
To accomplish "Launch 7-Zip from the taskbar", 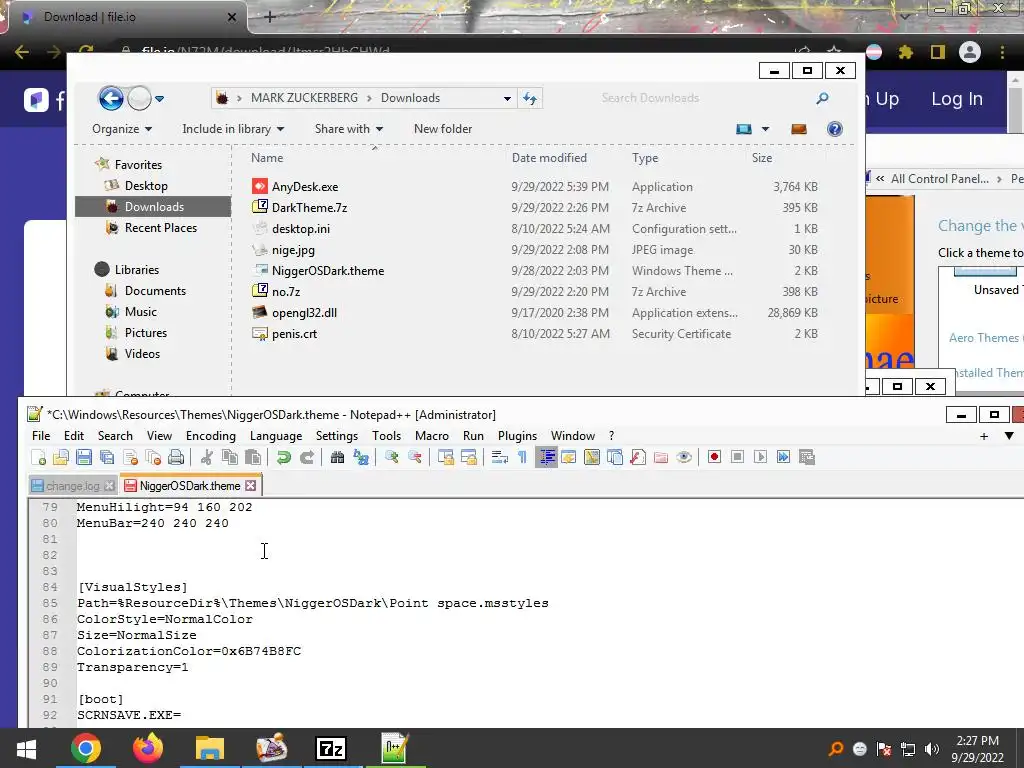I will coord(330,749).
